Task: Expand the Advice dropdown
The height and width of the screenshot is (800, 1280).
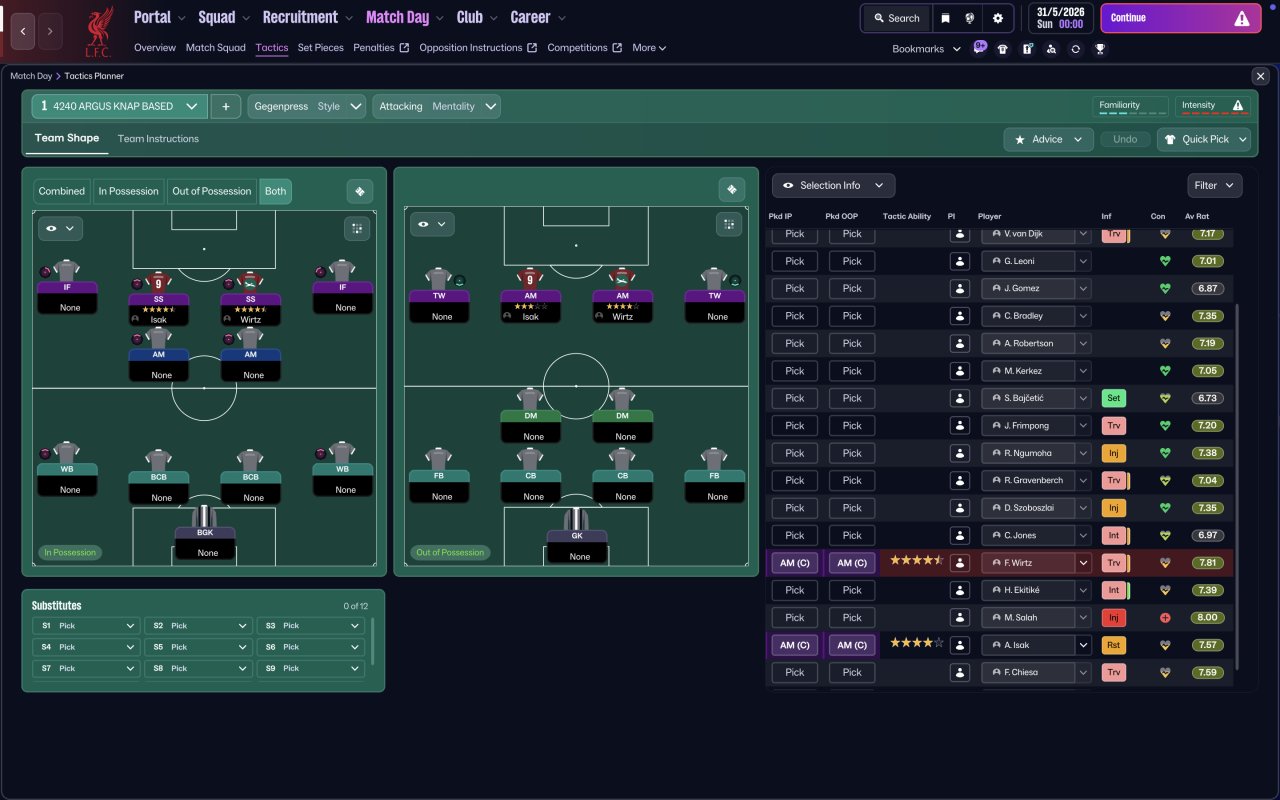Action: (x=1049, y=139)
